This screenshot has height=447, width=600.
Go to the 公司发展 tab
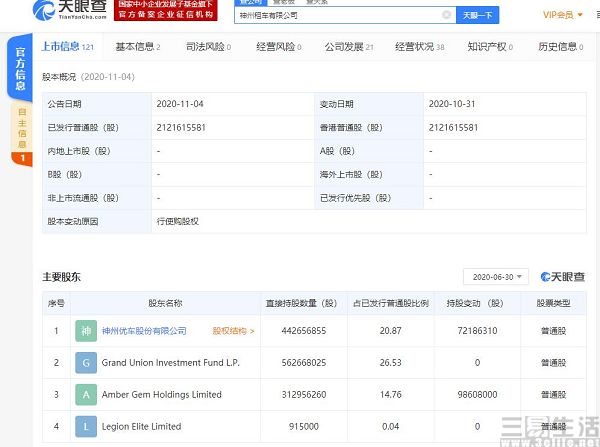[x=348, y=47]
